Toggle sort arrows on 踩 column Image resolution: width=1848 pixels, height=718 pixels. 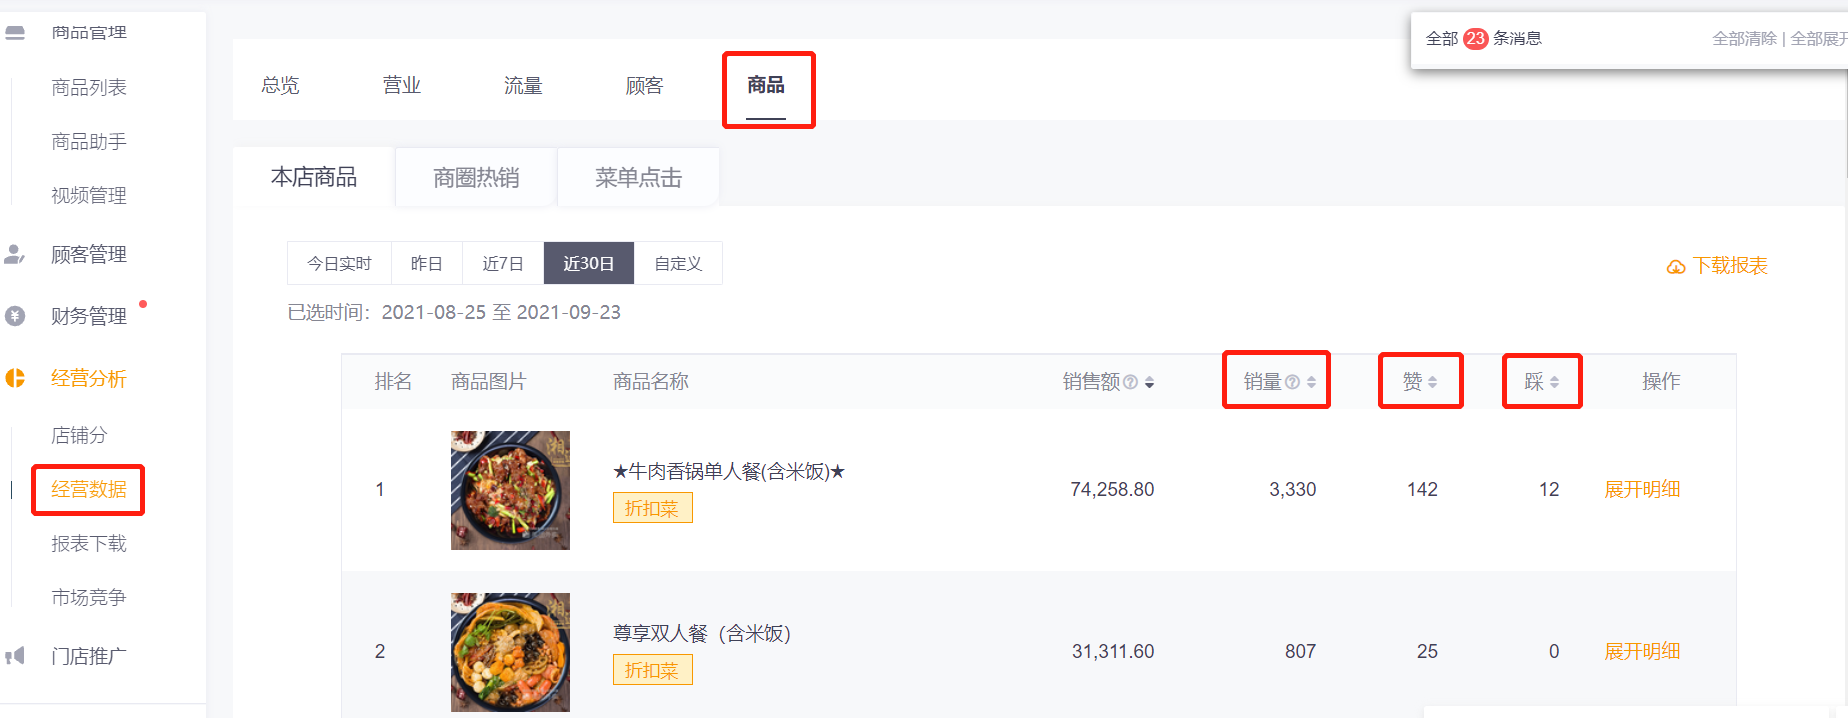click(1554, 382)
